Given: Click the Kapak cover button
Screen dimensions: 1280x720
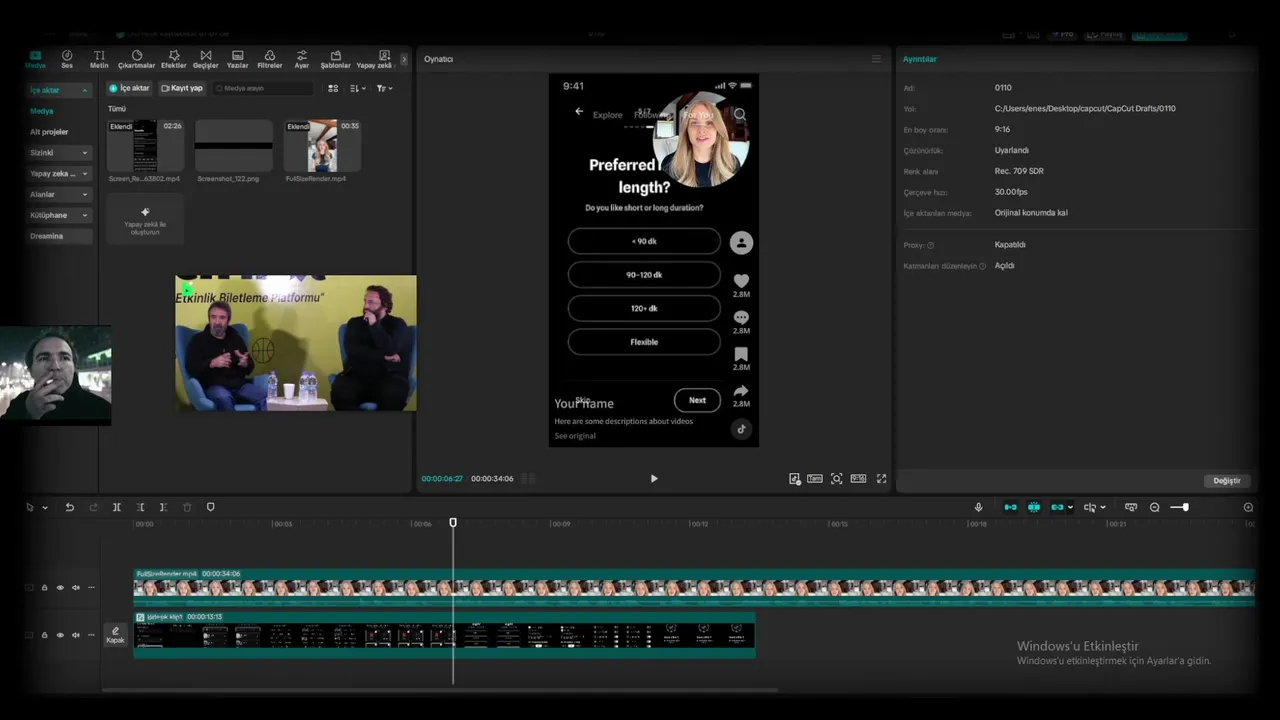Looking at the screenshot, I should click(115, 635).
